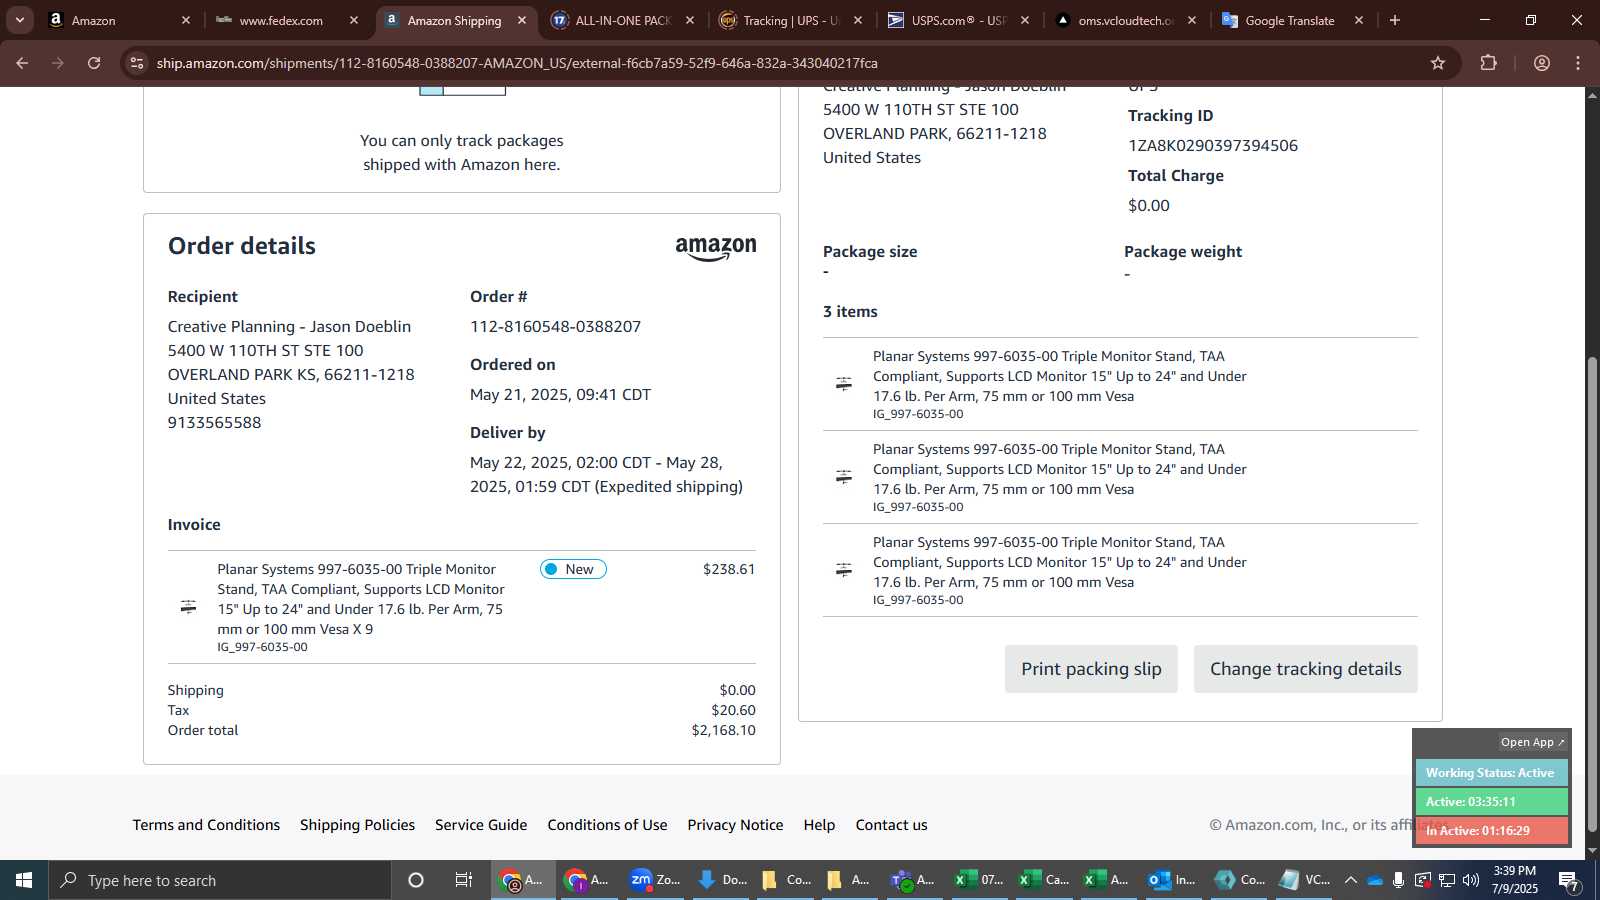Switch to the Tracking | UPS tab
Viewport: 1600px width, 900px height.
pyautogui.click(x=792, y=20)
